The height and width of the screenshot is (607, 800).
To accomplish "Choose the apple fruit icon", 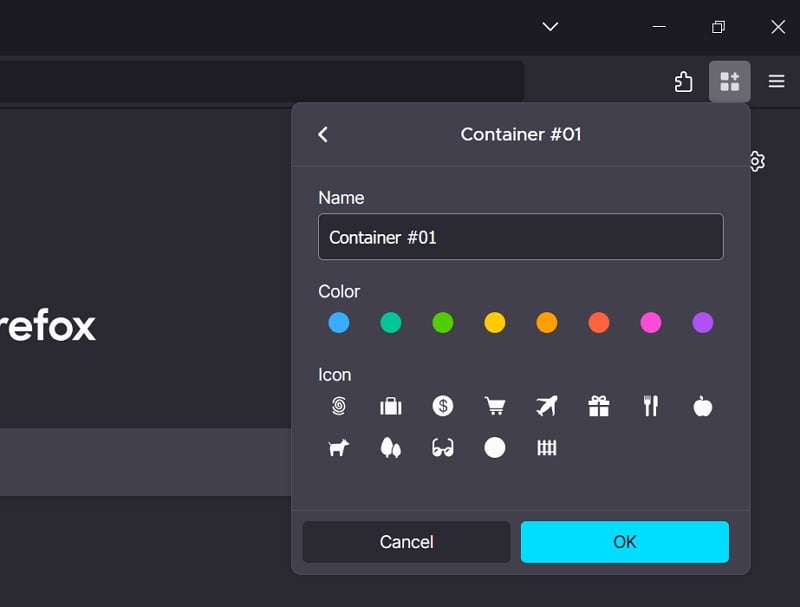I will coord(703,406).
